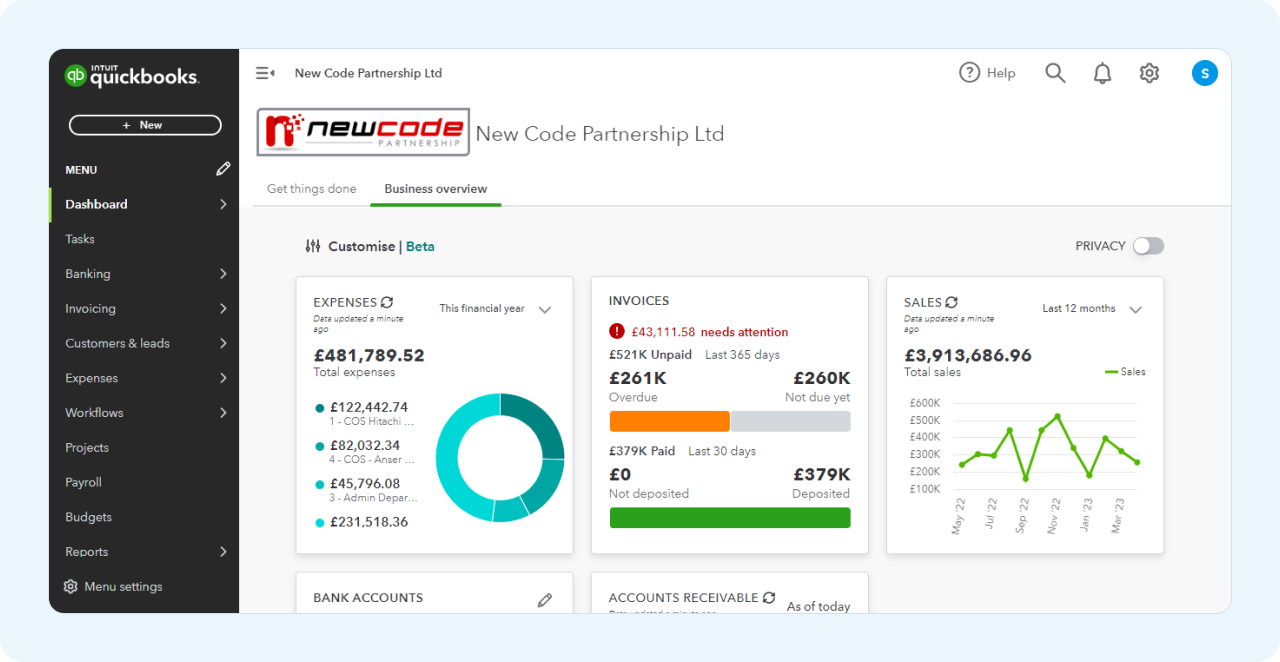Open the Last 12 months dropdown
This screenshot has width=1280, height=662.
tap(1092, 309)
